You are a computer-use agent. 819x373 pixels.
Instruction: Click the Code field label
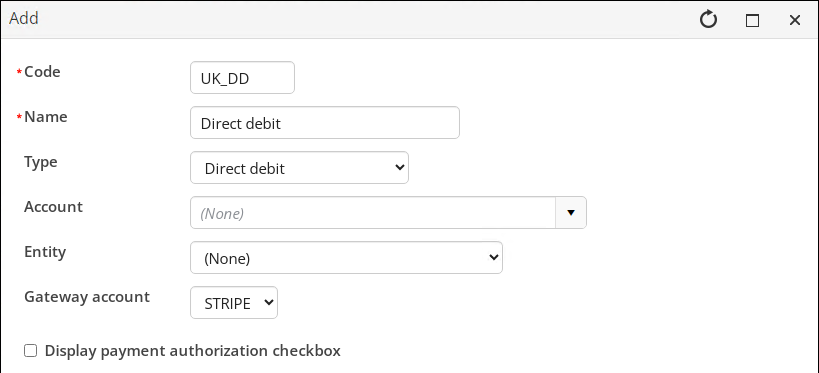pos(42,72)
